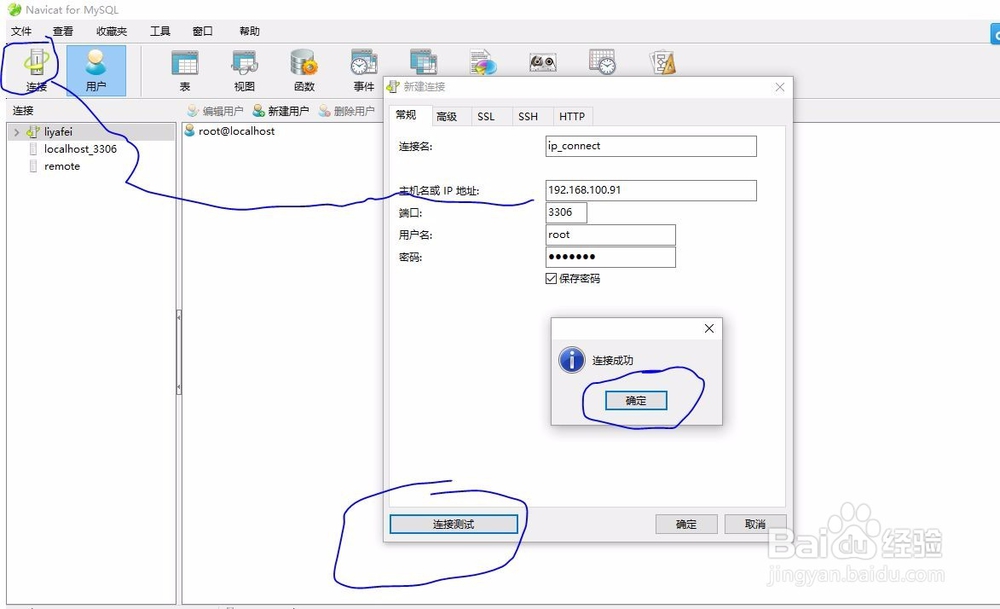Click the 视图 (Views) toolbar icon
Screen dimensions: 1000x609
pos(243,68)
